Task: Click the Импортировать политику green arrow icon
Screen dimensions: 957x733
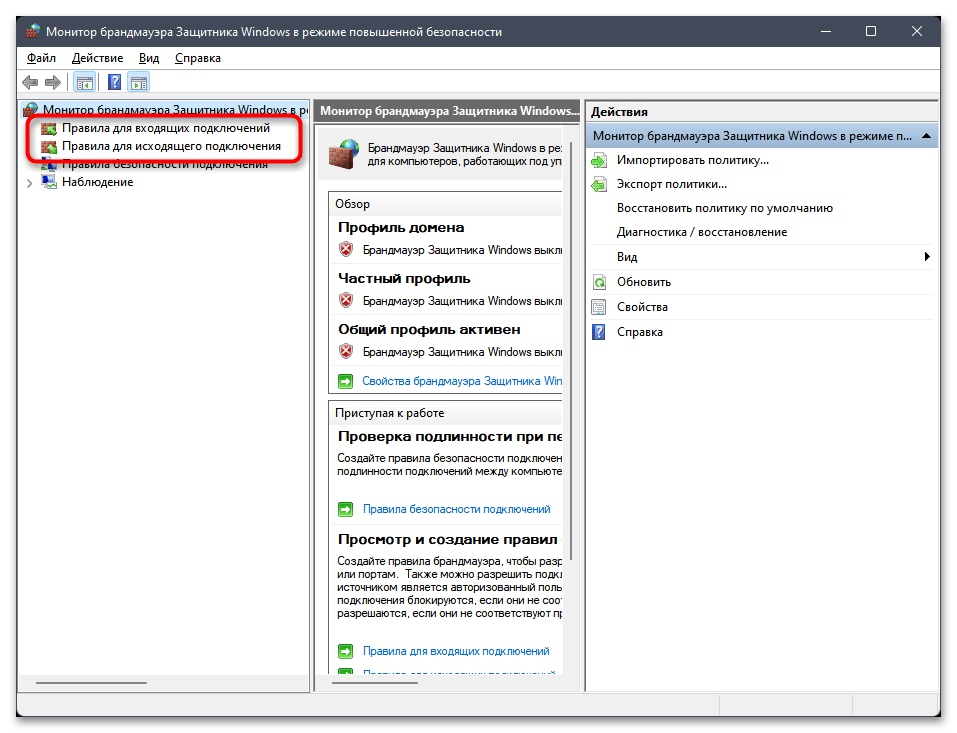Action: click(599, 160)
